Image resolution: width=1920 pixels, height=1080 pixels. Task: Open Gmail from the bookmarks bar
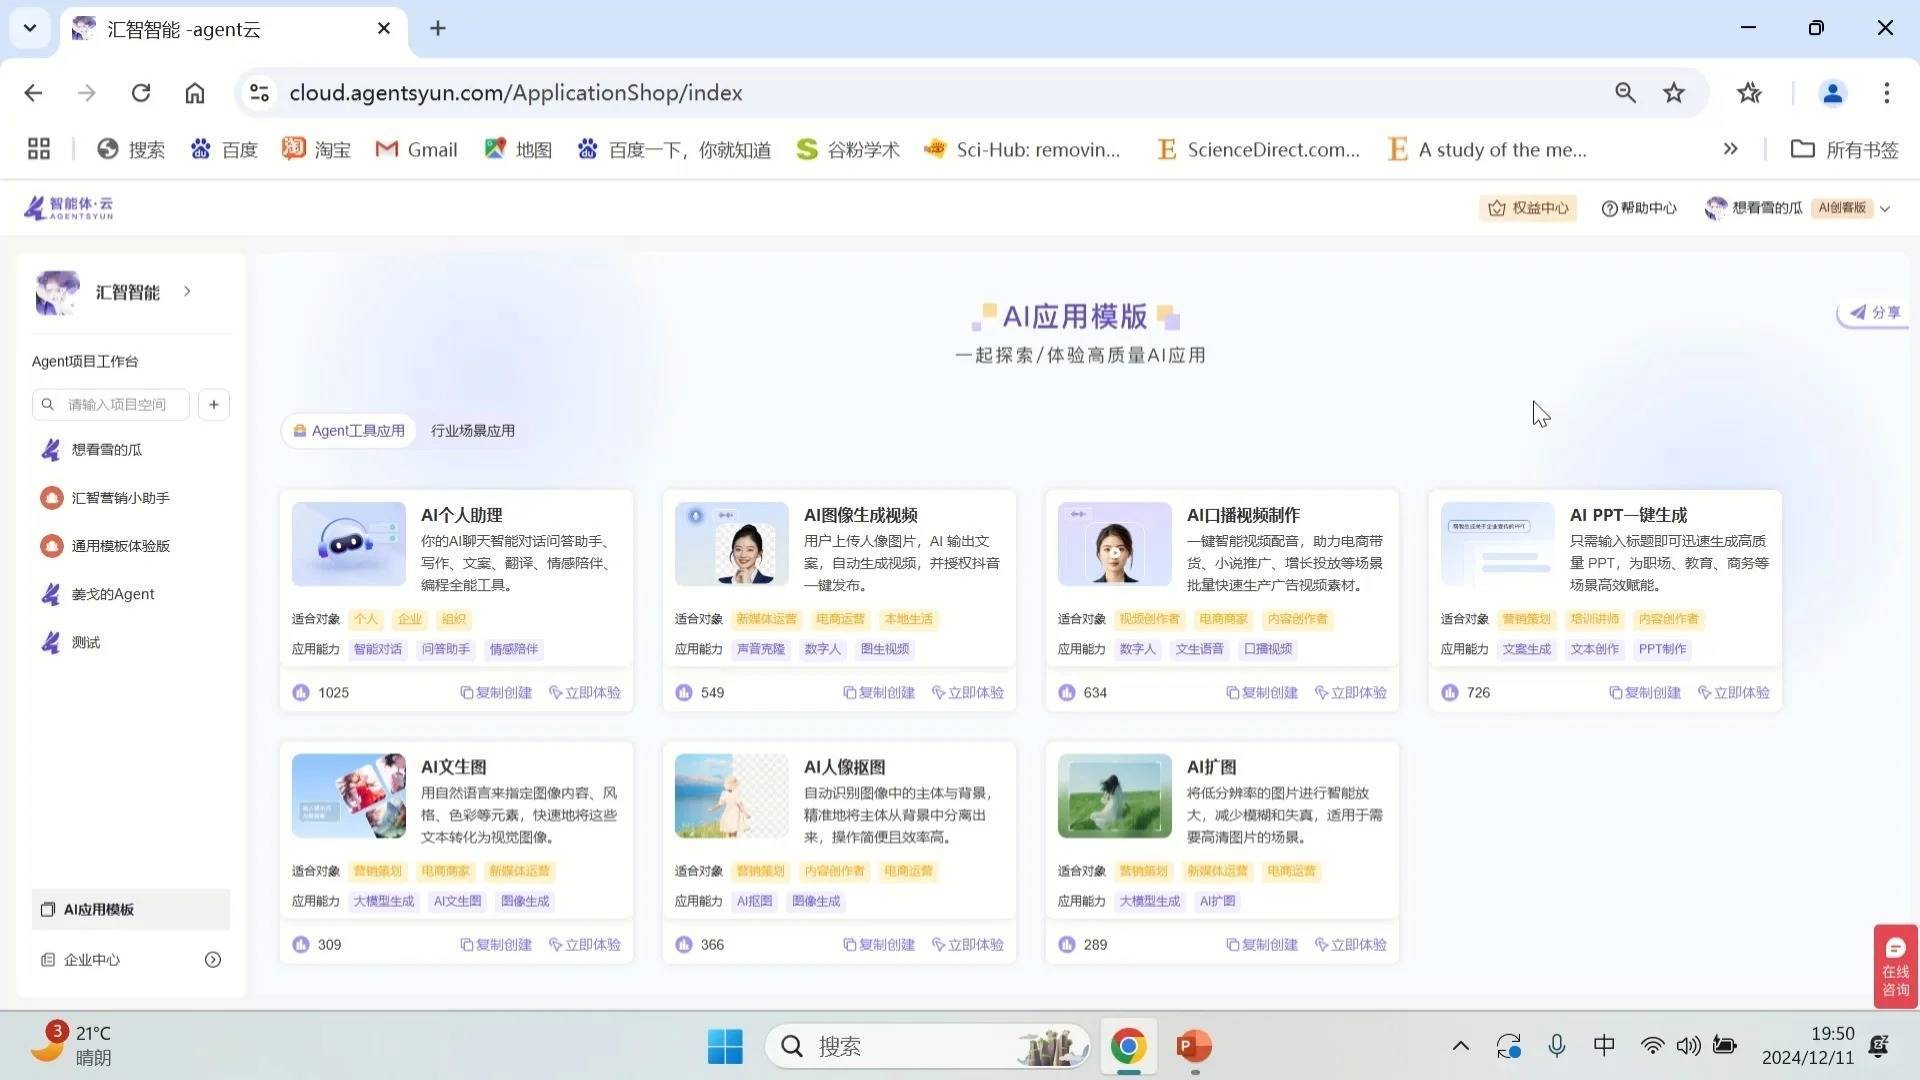point(416,149)
